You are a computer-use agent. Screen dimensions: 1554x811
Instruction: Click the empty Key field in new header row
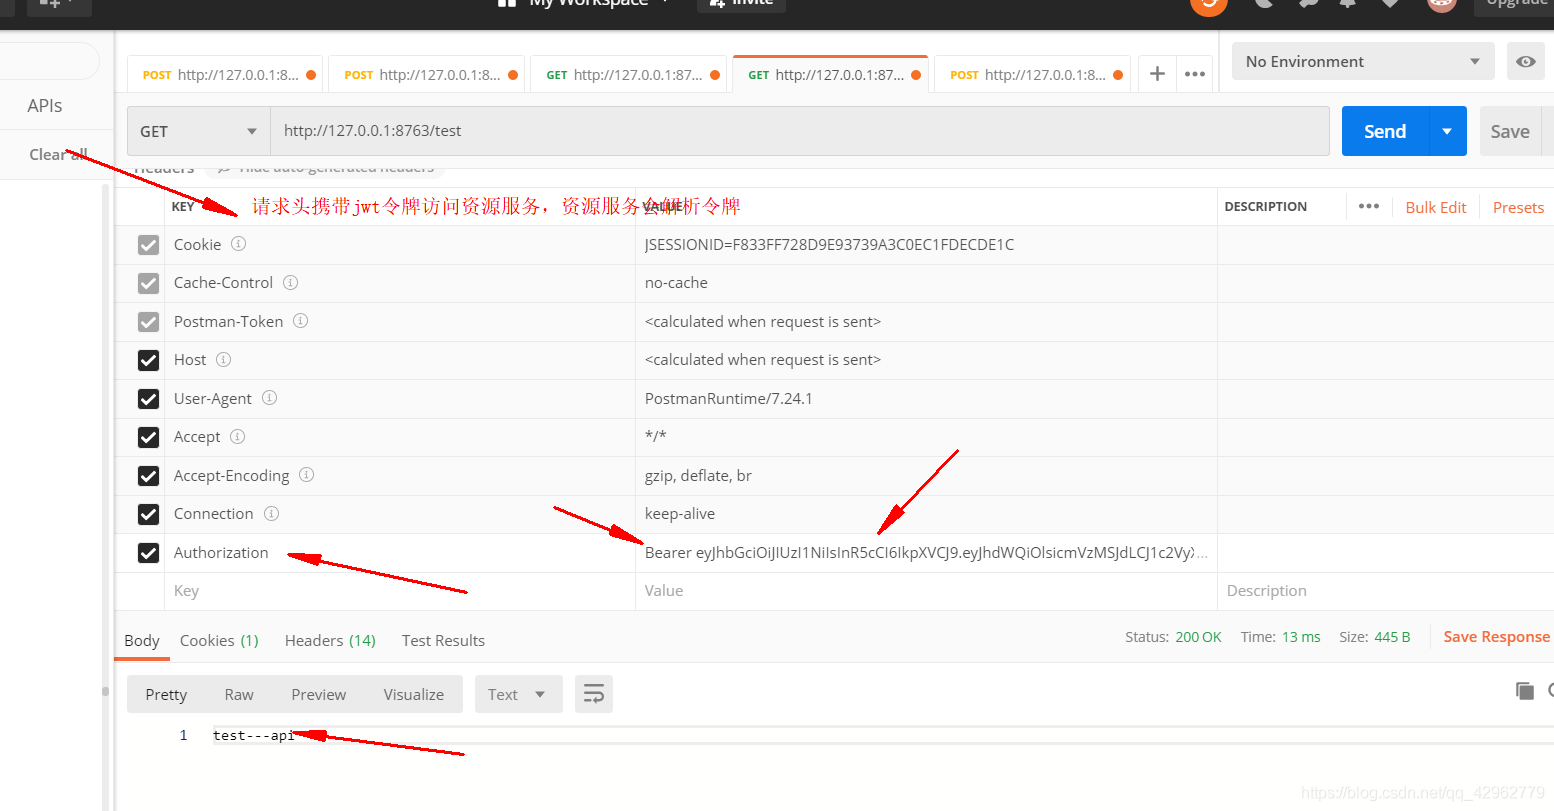coord(399,591)
